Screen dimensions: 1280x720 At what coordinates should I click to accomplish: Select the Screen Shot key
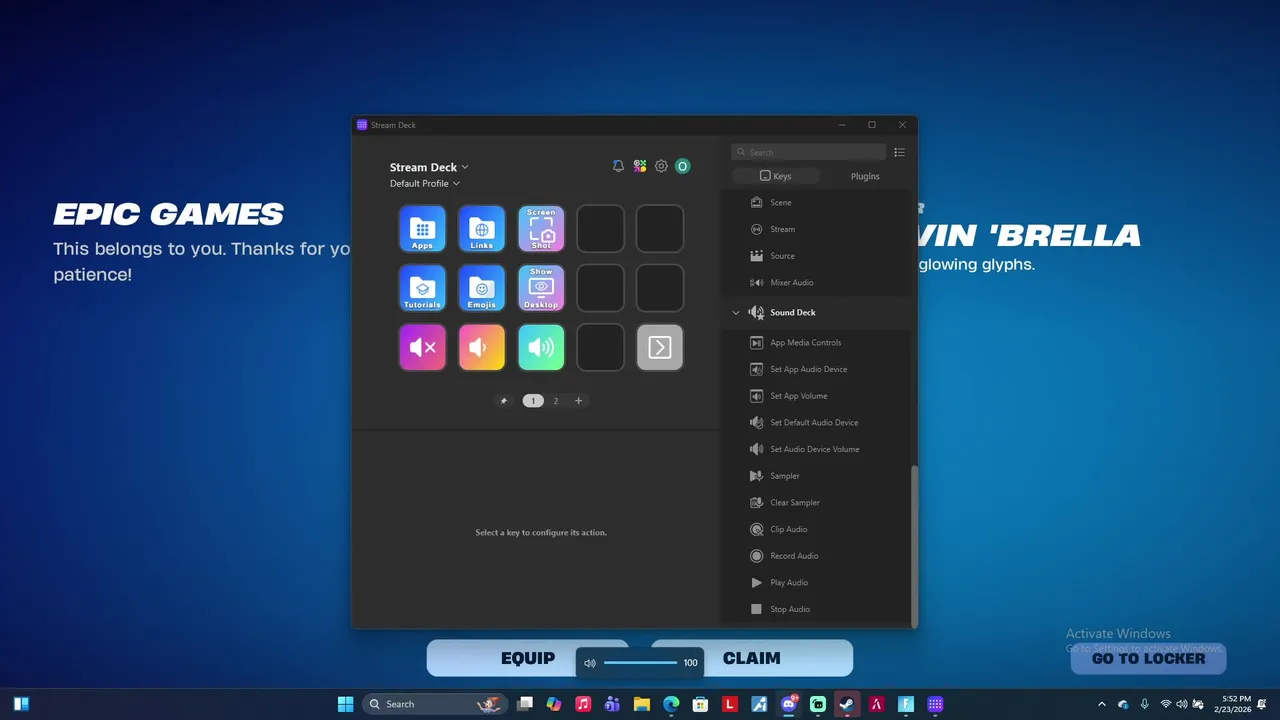[541, 229]
